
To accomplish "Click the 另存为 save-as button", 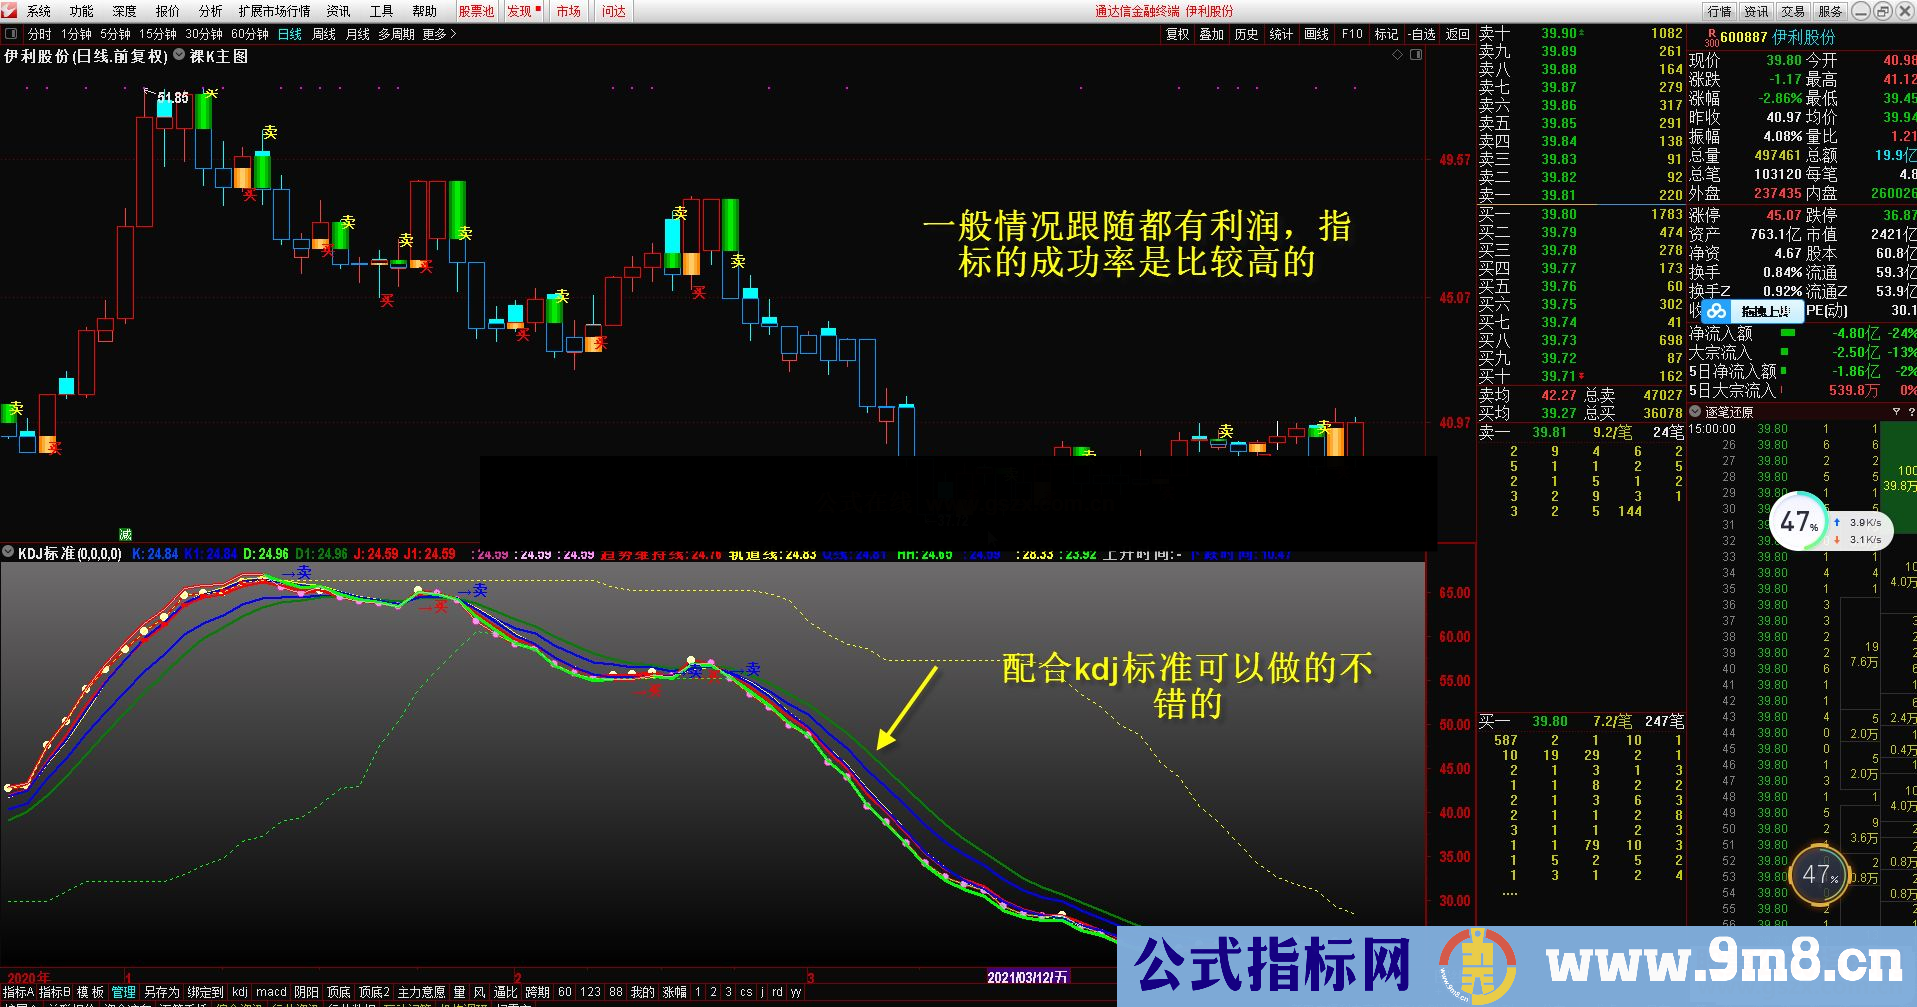I will pyautogui.click(x=163, y=992).
